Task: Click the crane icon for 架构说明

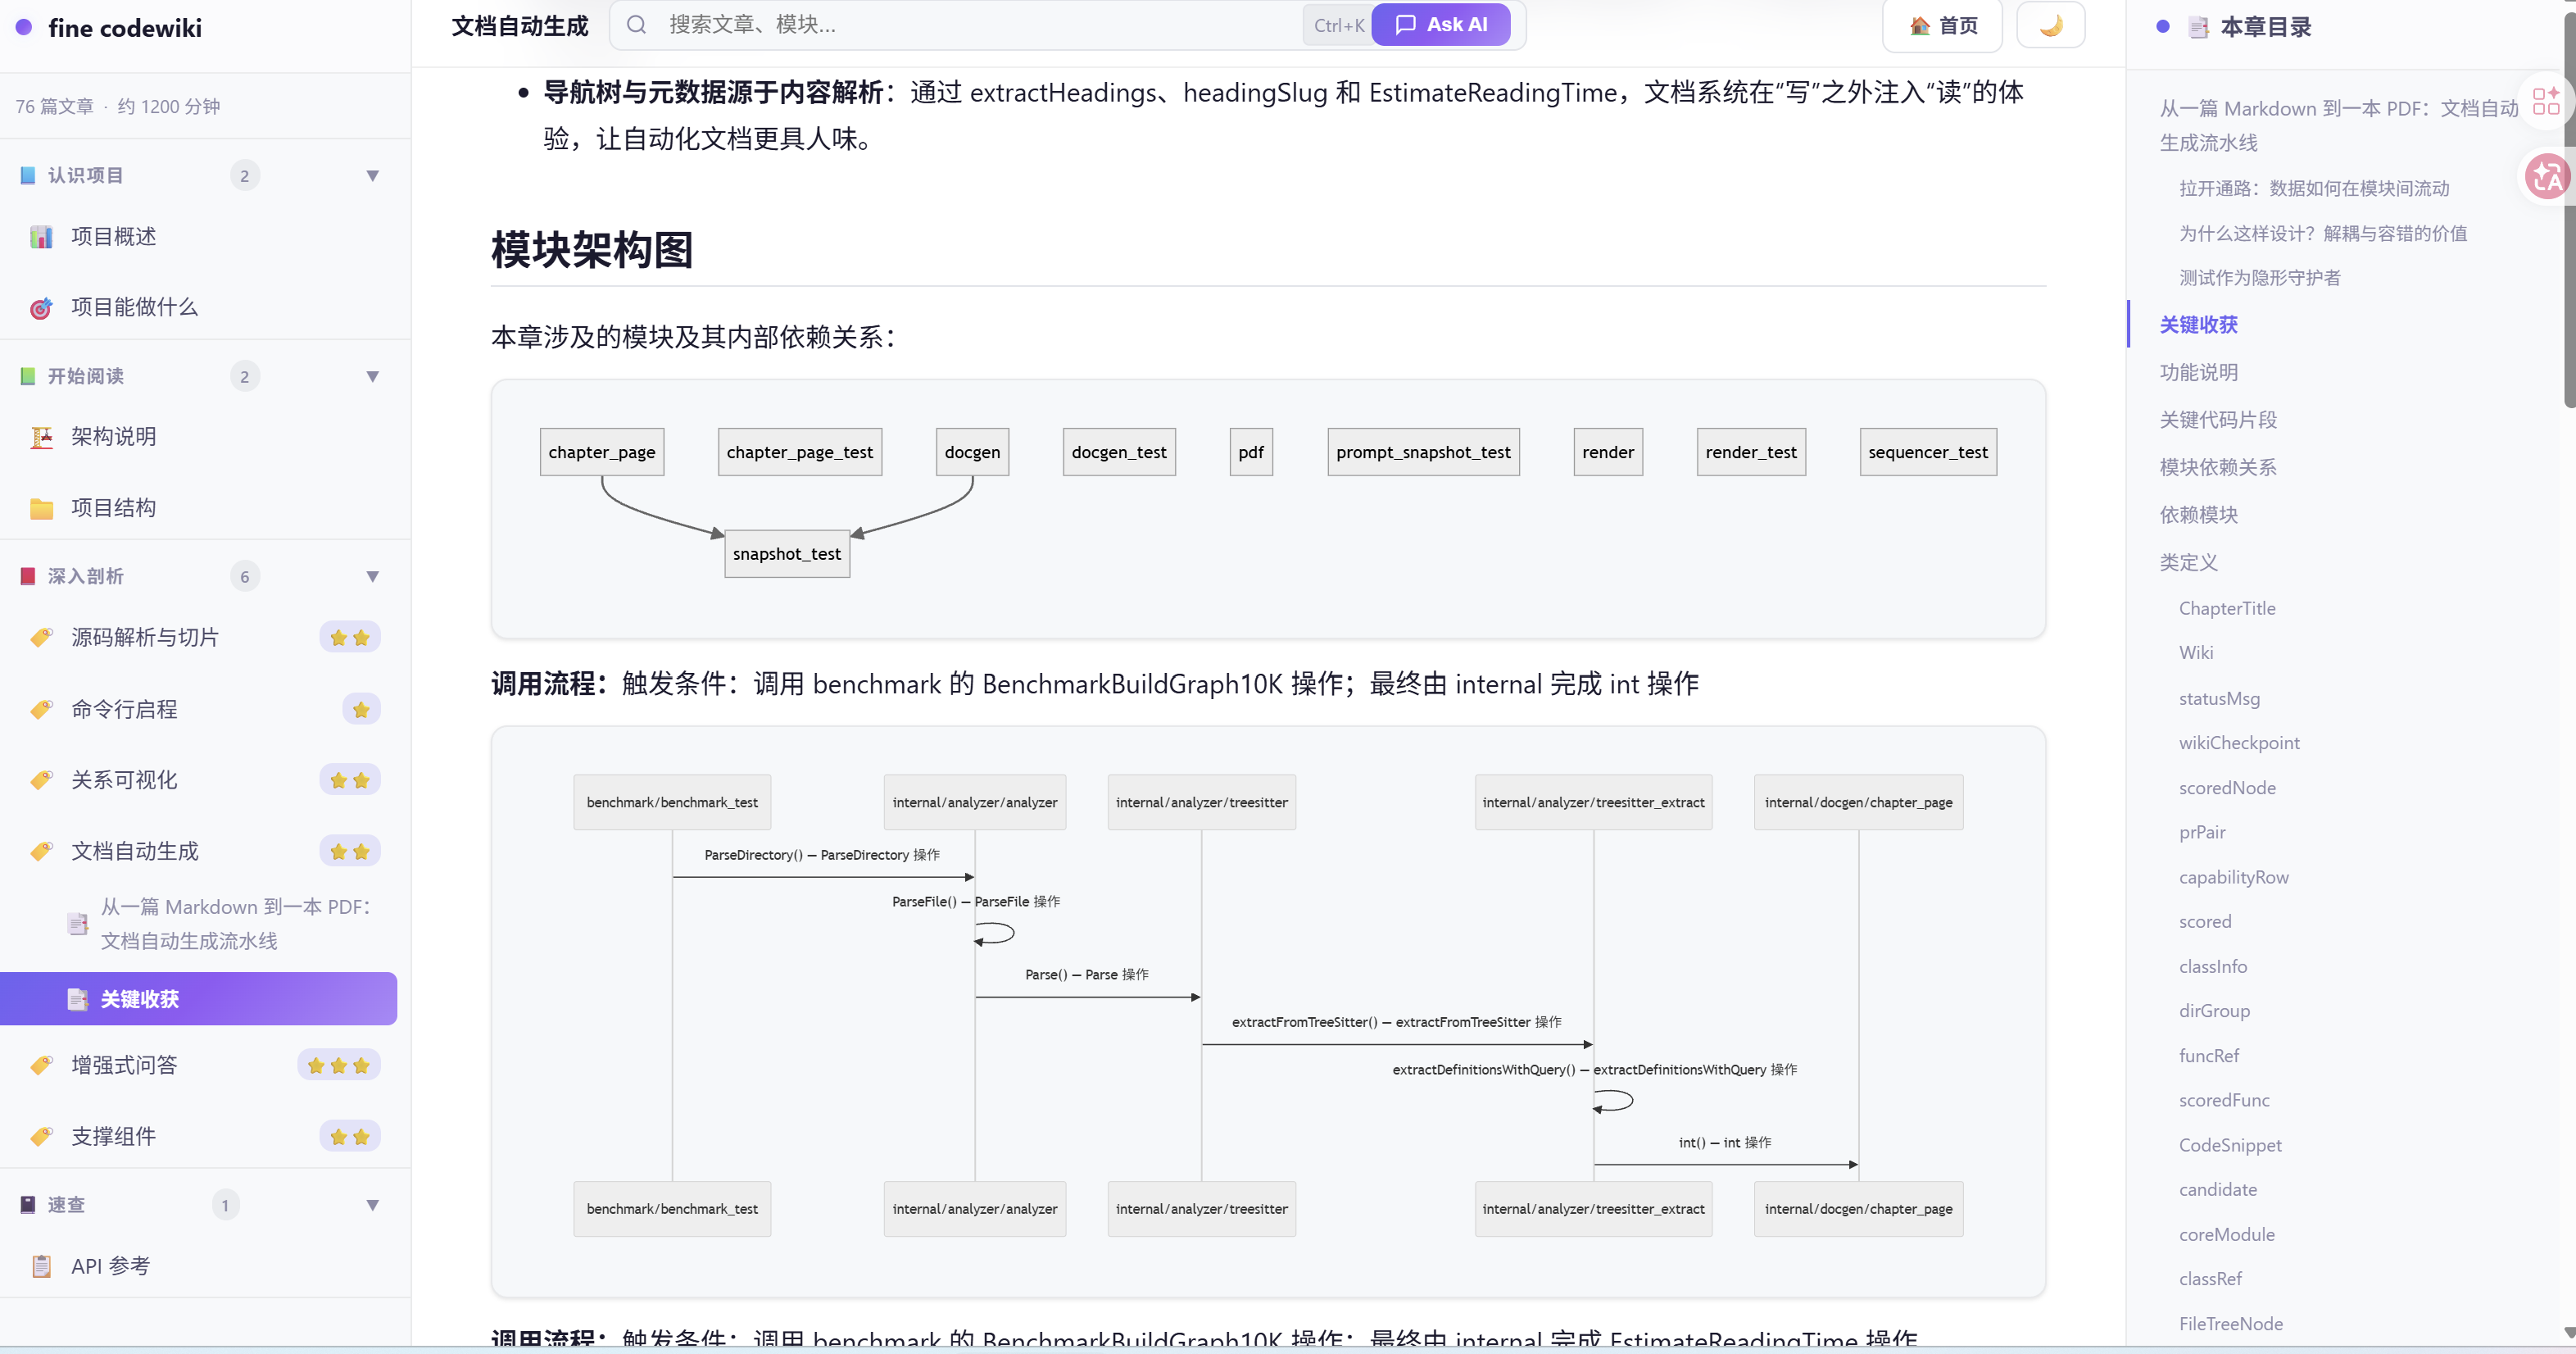Action: point(41,437)
